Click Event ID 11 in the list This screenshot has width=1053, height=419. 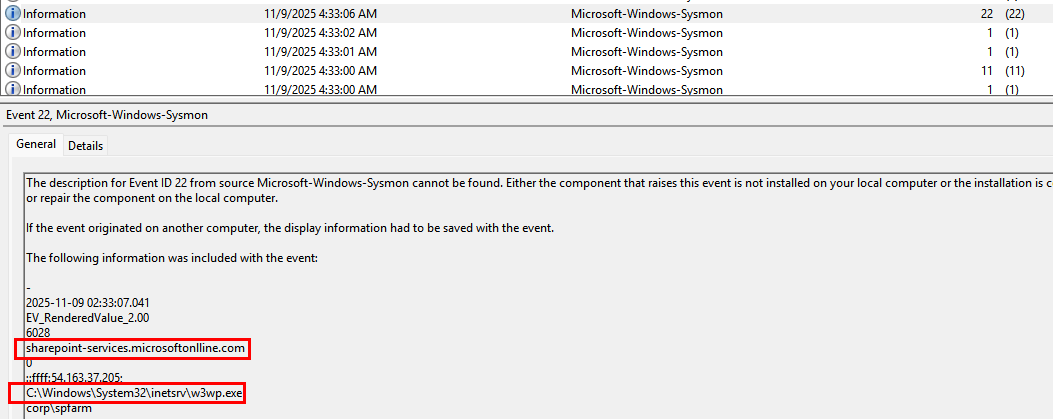coord(987,71)
